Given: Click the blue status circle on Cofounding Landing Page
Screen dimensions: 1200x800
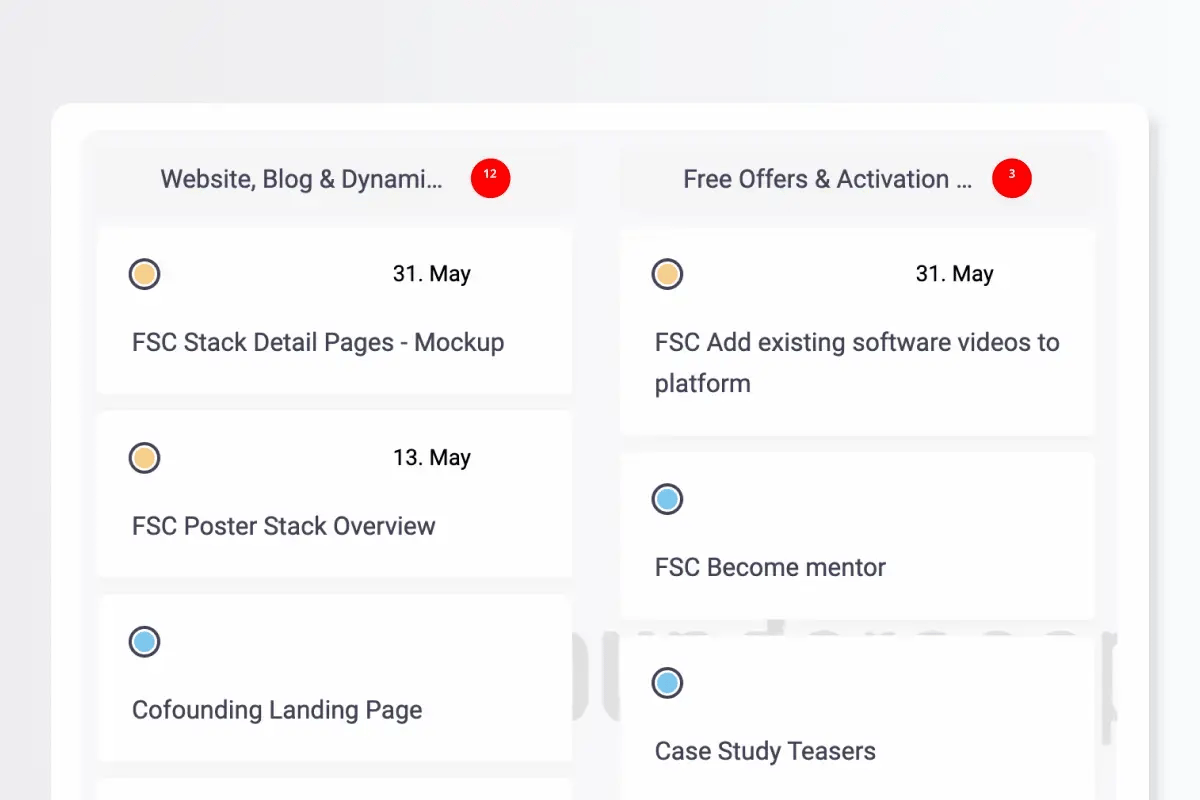Looking at the screenshot, I should click(145, 642).
